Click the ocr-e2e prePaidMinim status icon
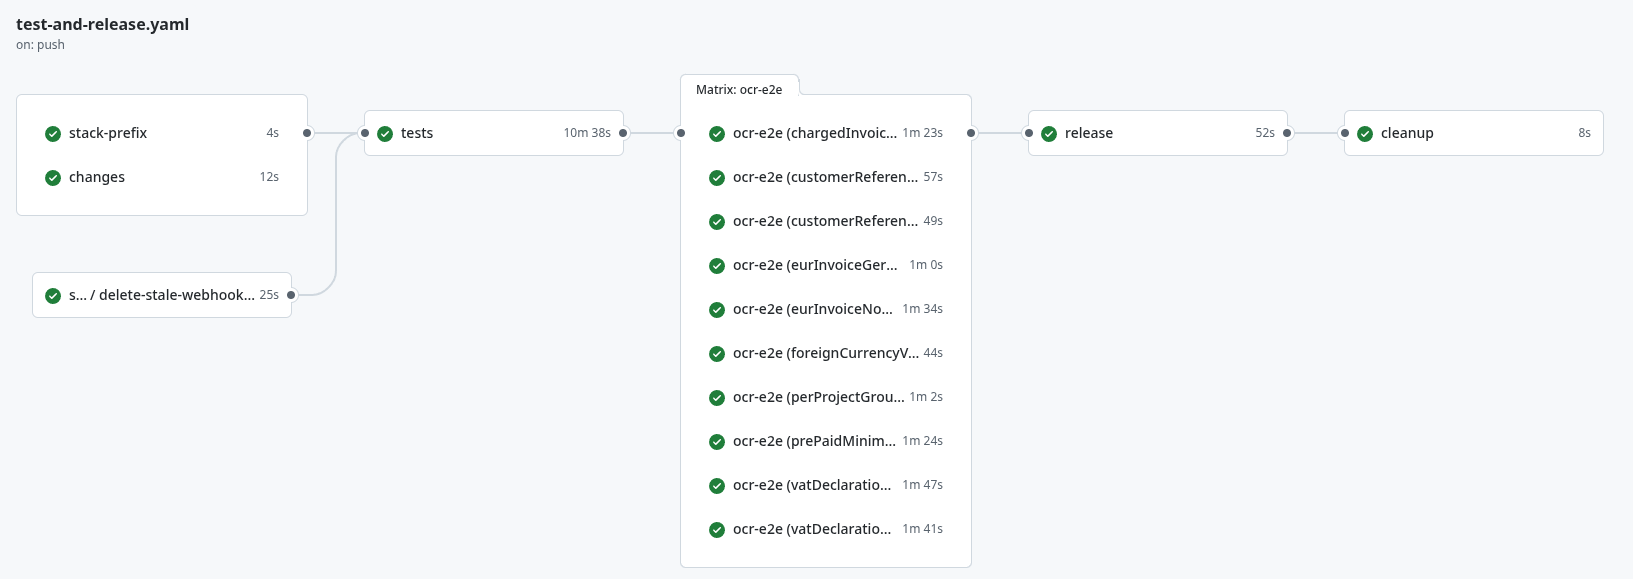Screen dimensions: 1633x579 pos(717,442)
